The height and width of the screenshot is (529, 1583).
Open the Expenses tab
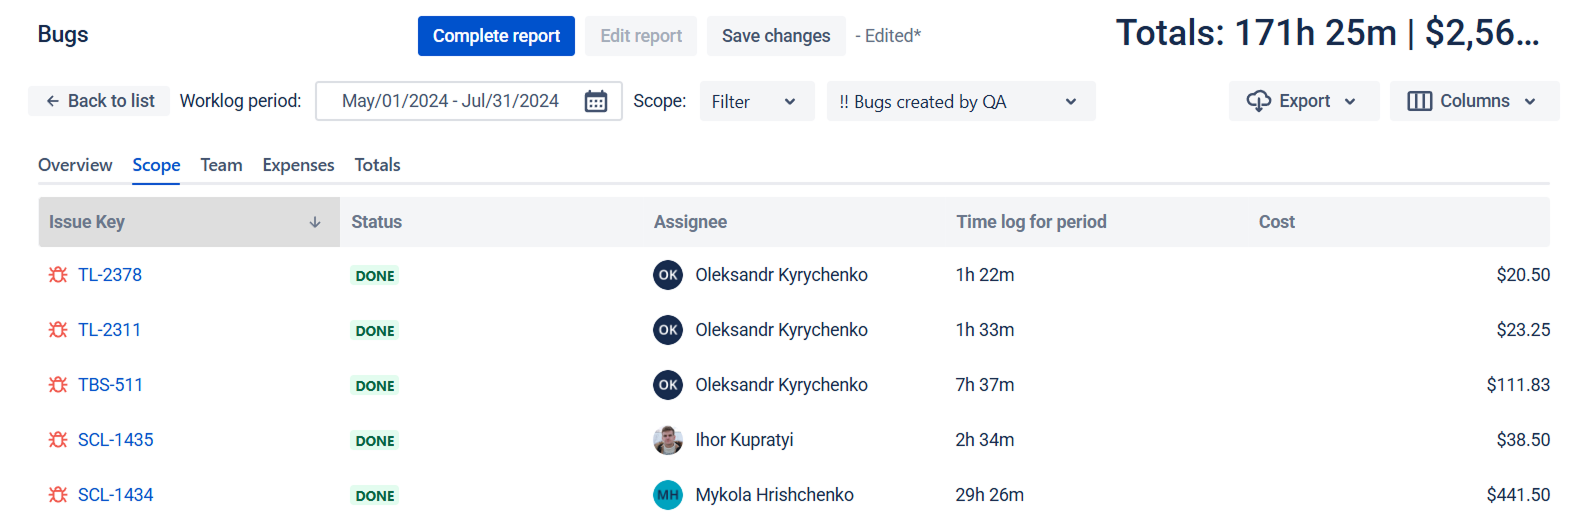298,165
